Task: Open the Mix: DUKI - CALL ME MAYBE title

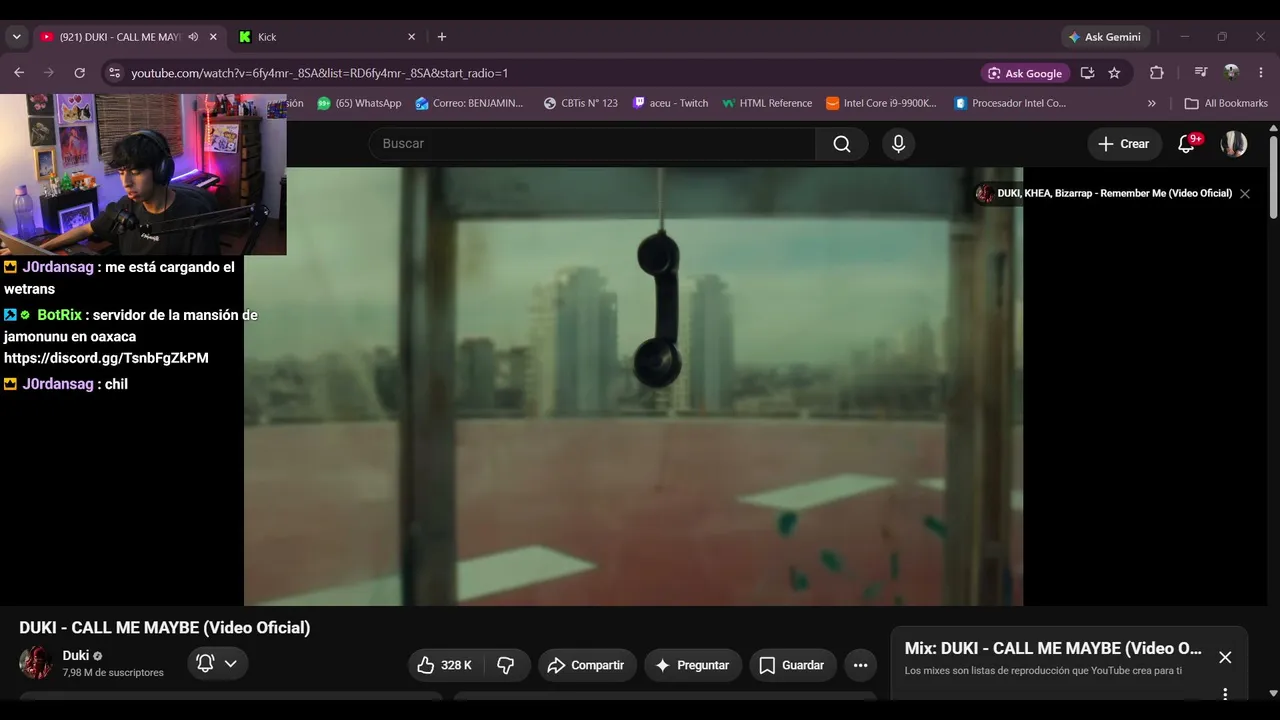Action: pos(1053,648)
